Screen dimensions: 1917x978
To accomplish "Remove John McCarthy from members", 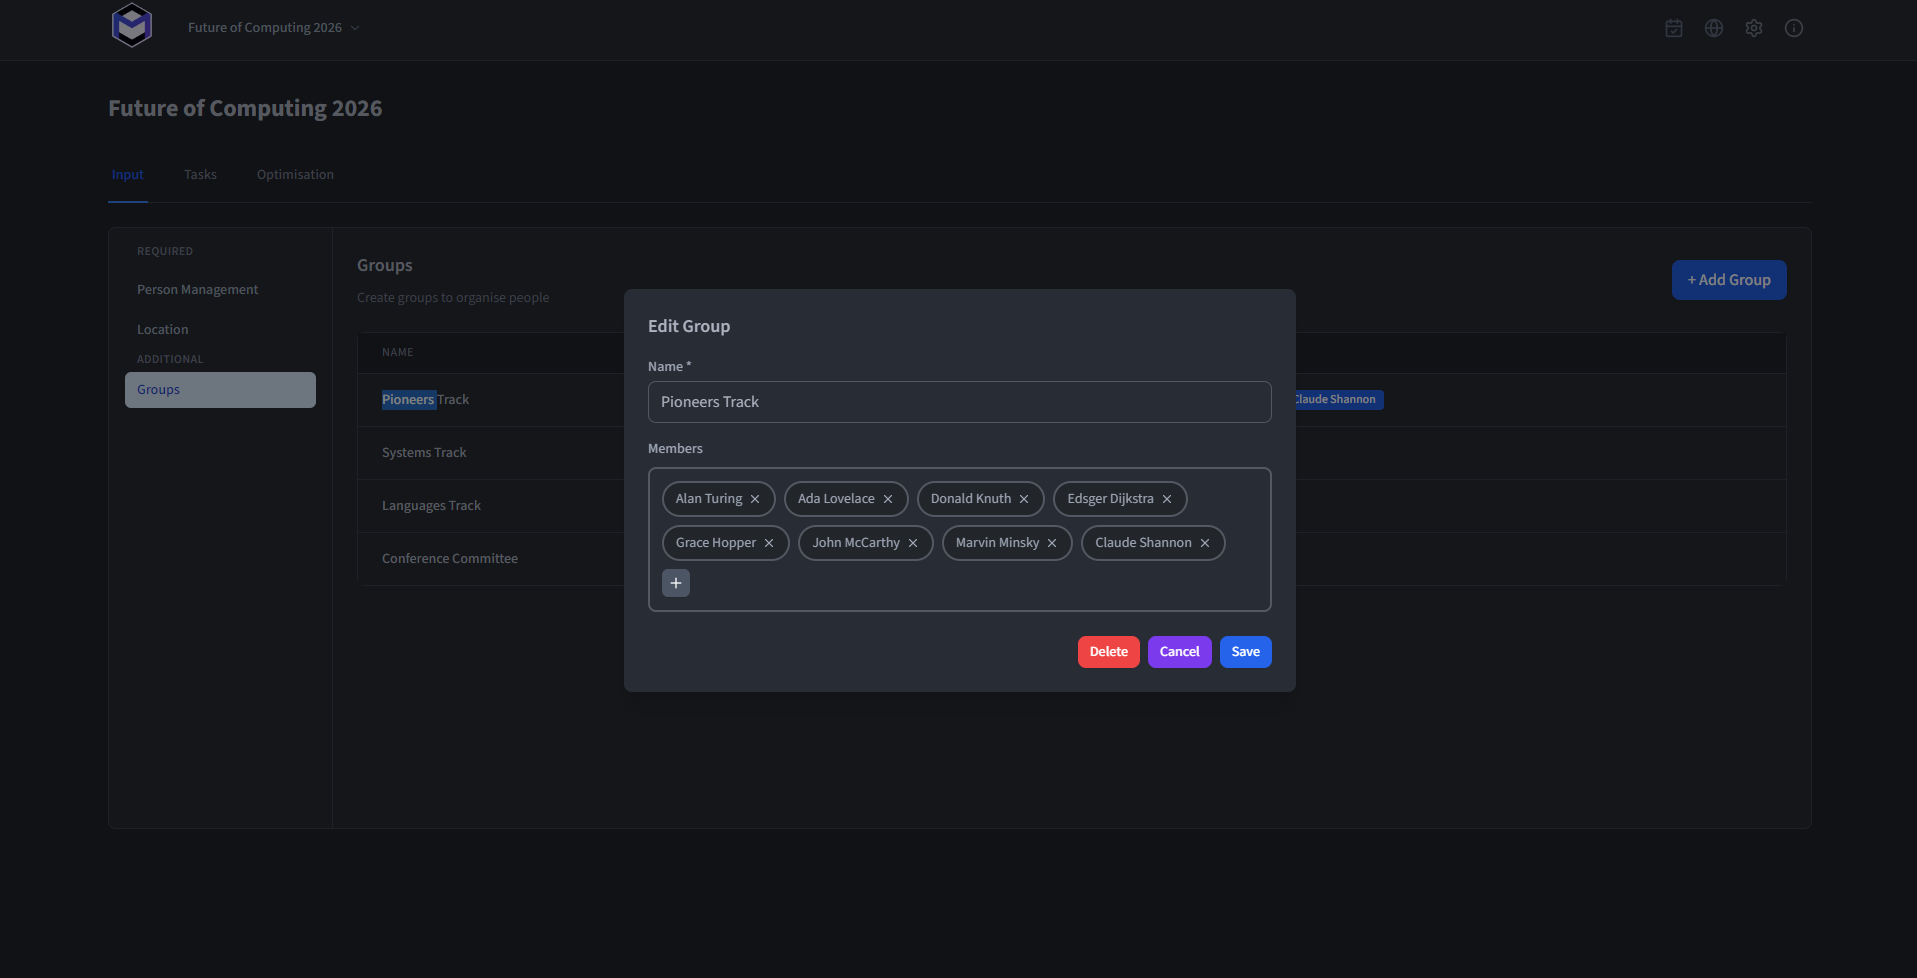I will (913, 543).
